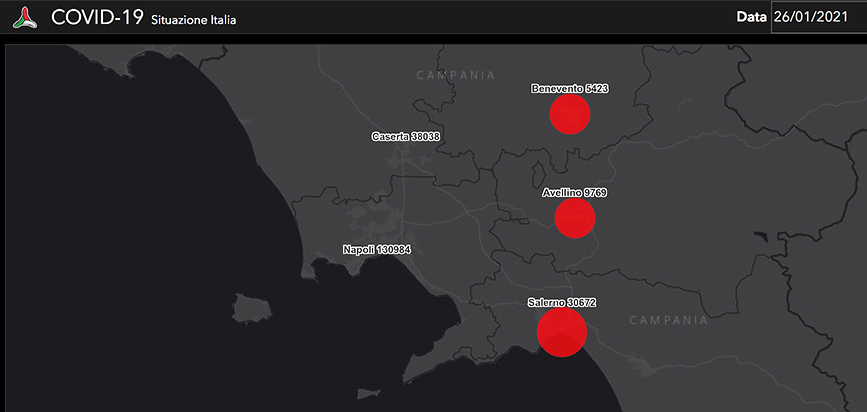Select the Salerno red circle marker
This screenshot has width=867, height=412.
tap(562, 332)
